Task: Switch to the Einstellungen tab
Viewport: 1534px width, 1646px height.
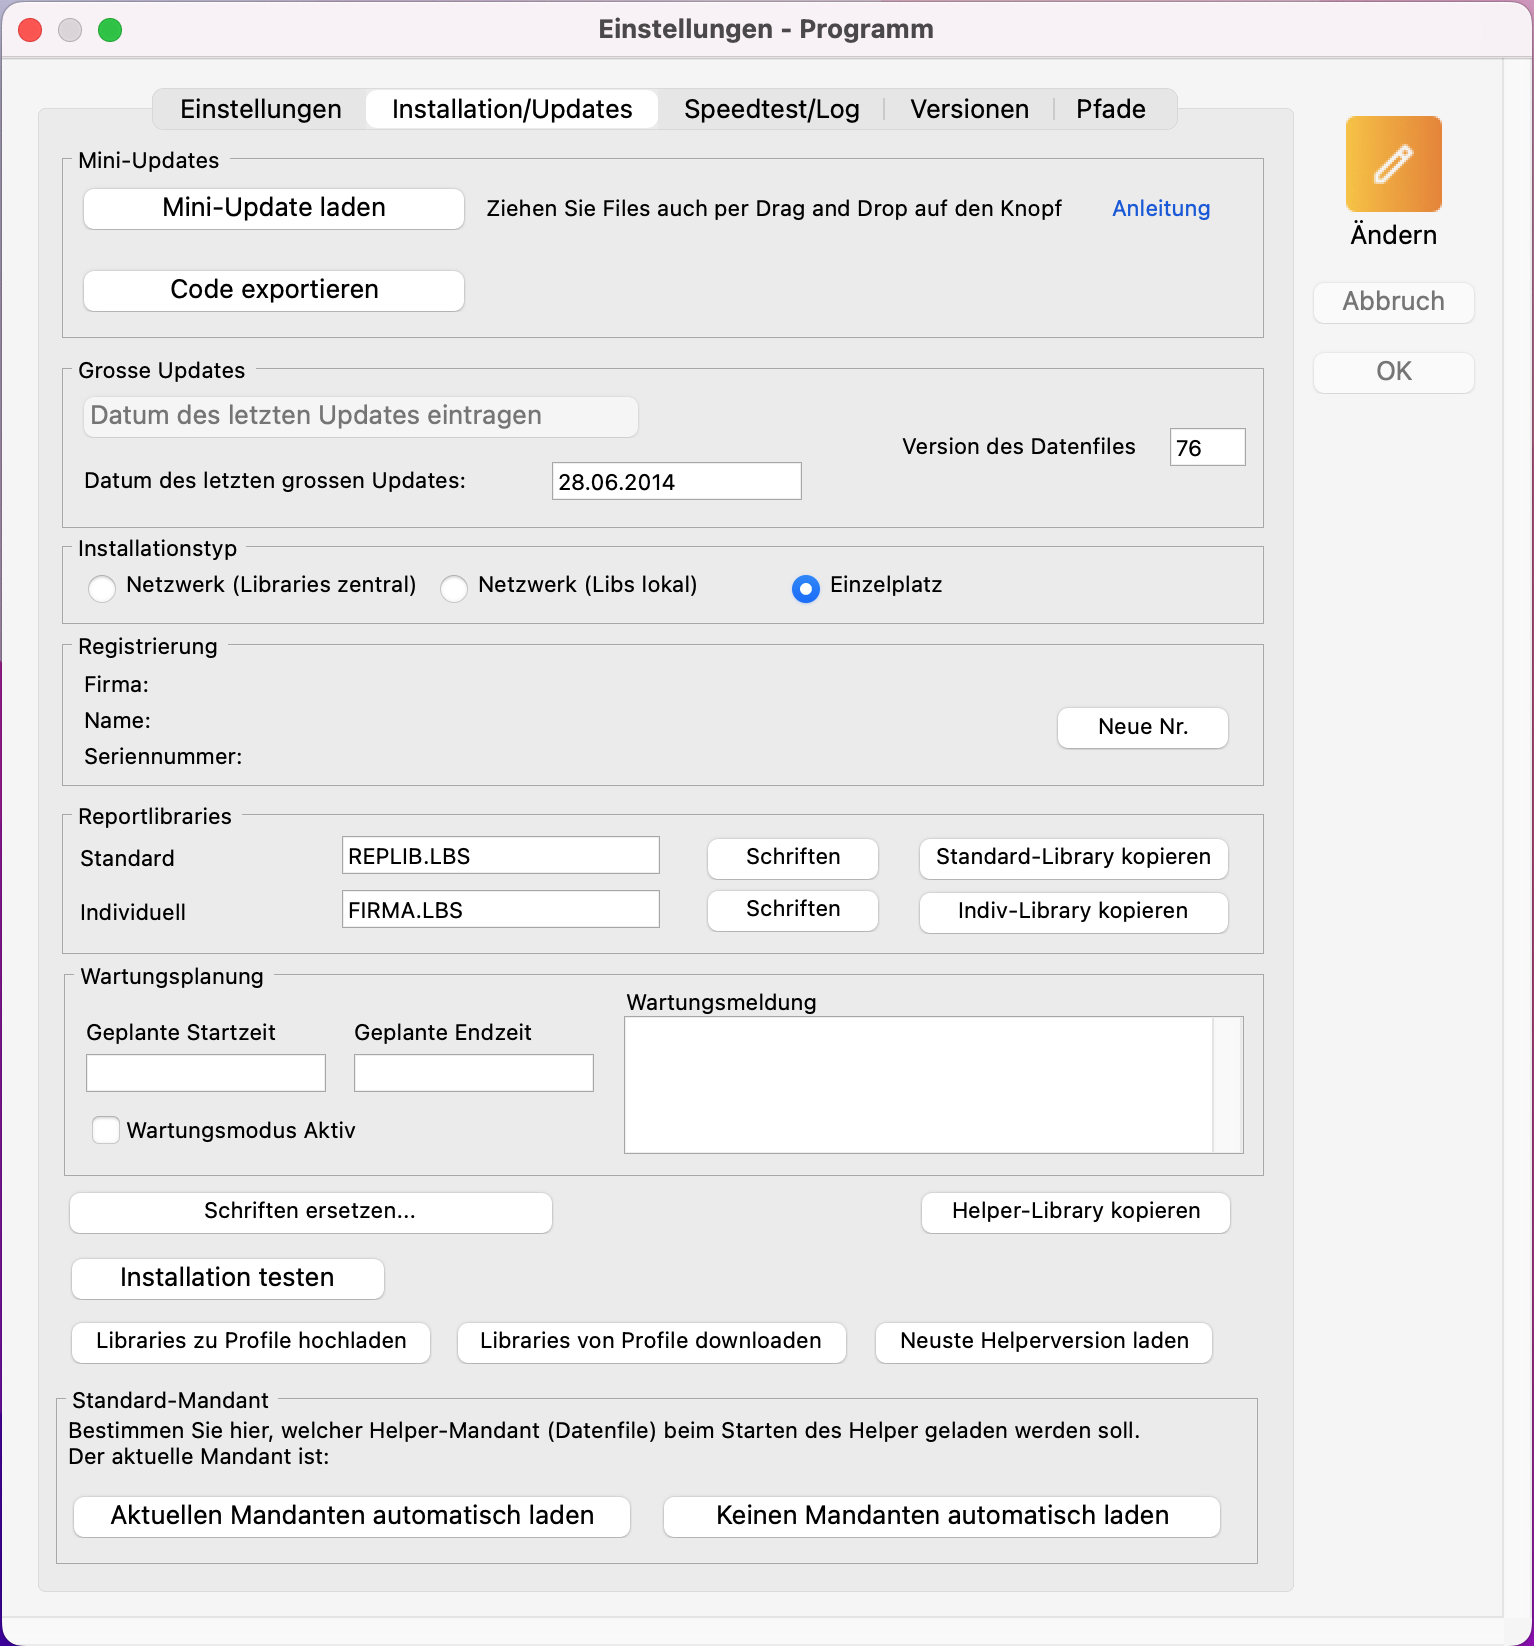Action: point(261,109)
